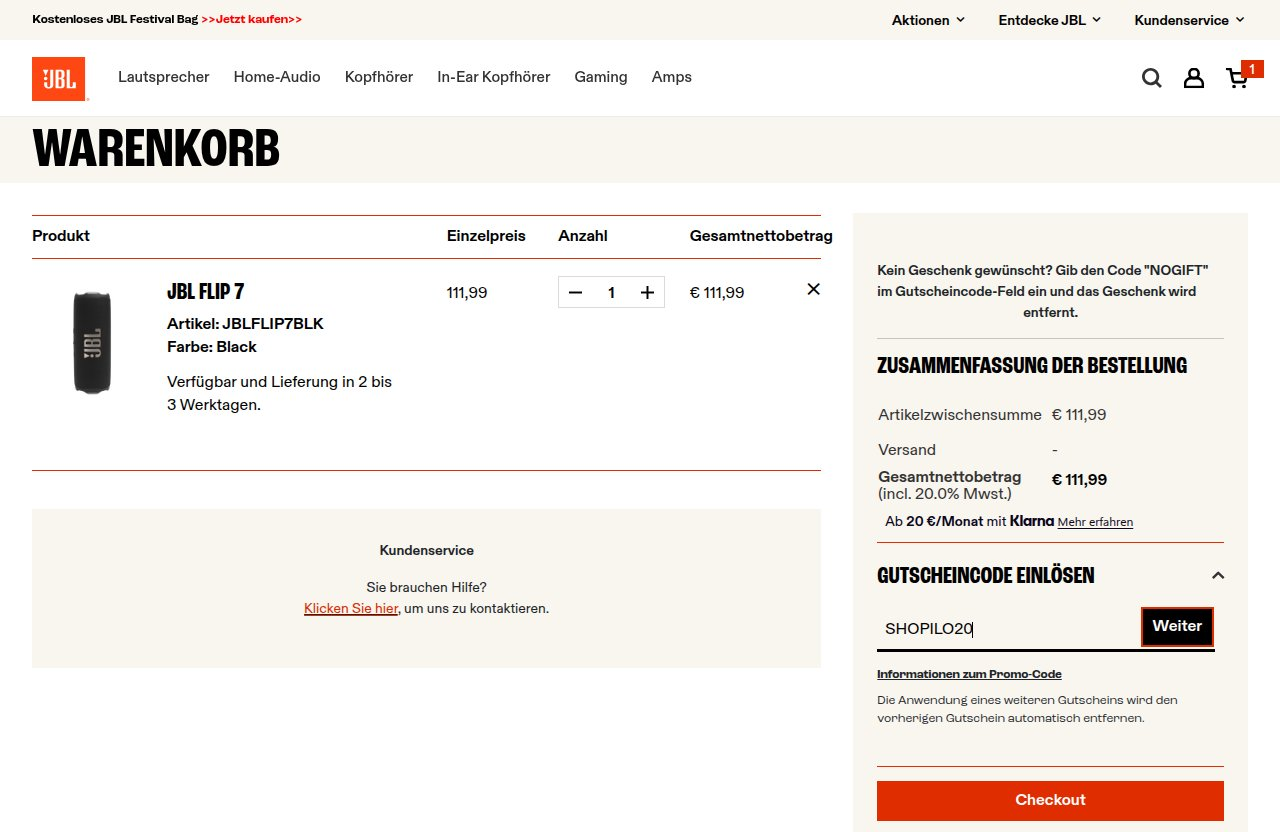This screenshot has height=832, width=1280.
Task: Focus the coupon code input field
Action: tap(1008, 629)
